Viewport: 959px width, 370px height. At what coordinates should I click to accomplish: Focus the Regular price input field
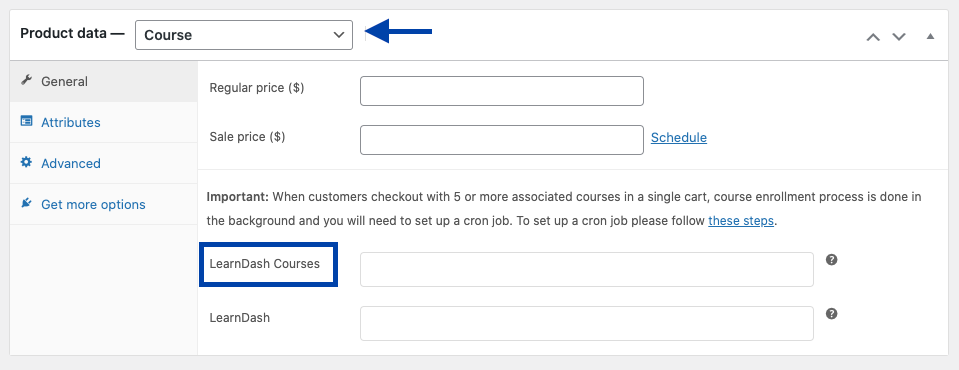502,91
